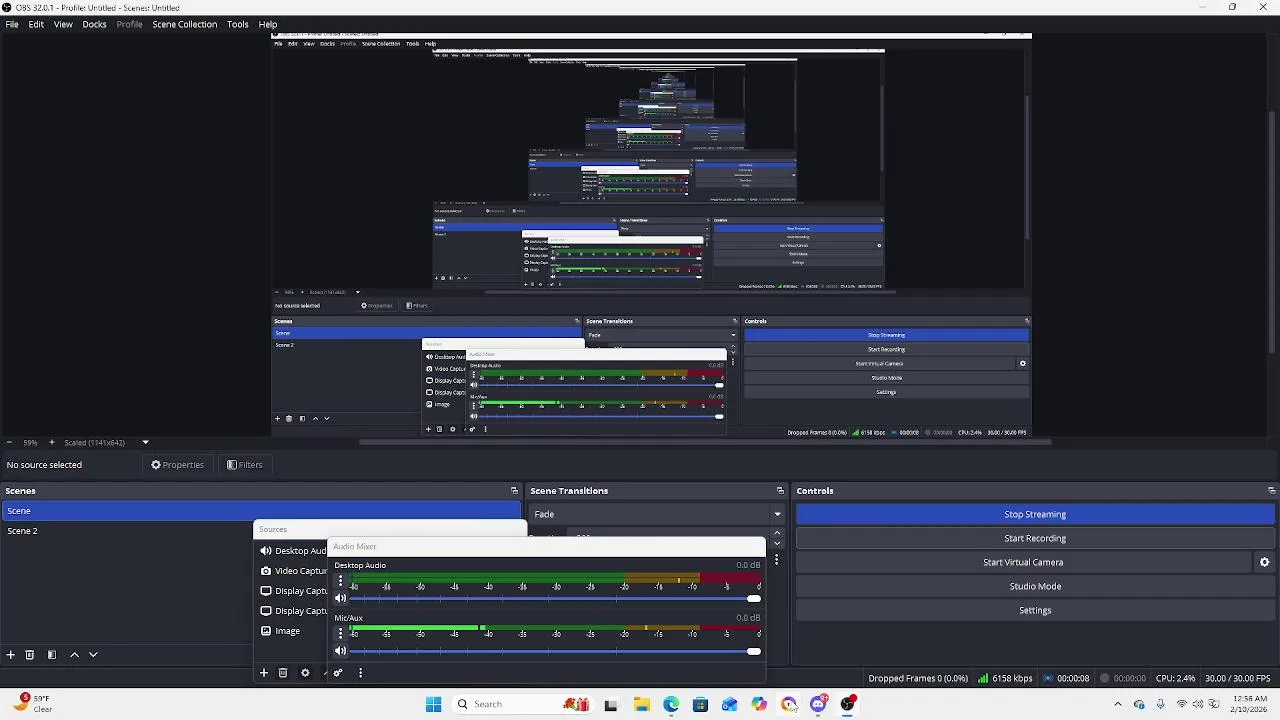Open the View menu

coord(63,24)
